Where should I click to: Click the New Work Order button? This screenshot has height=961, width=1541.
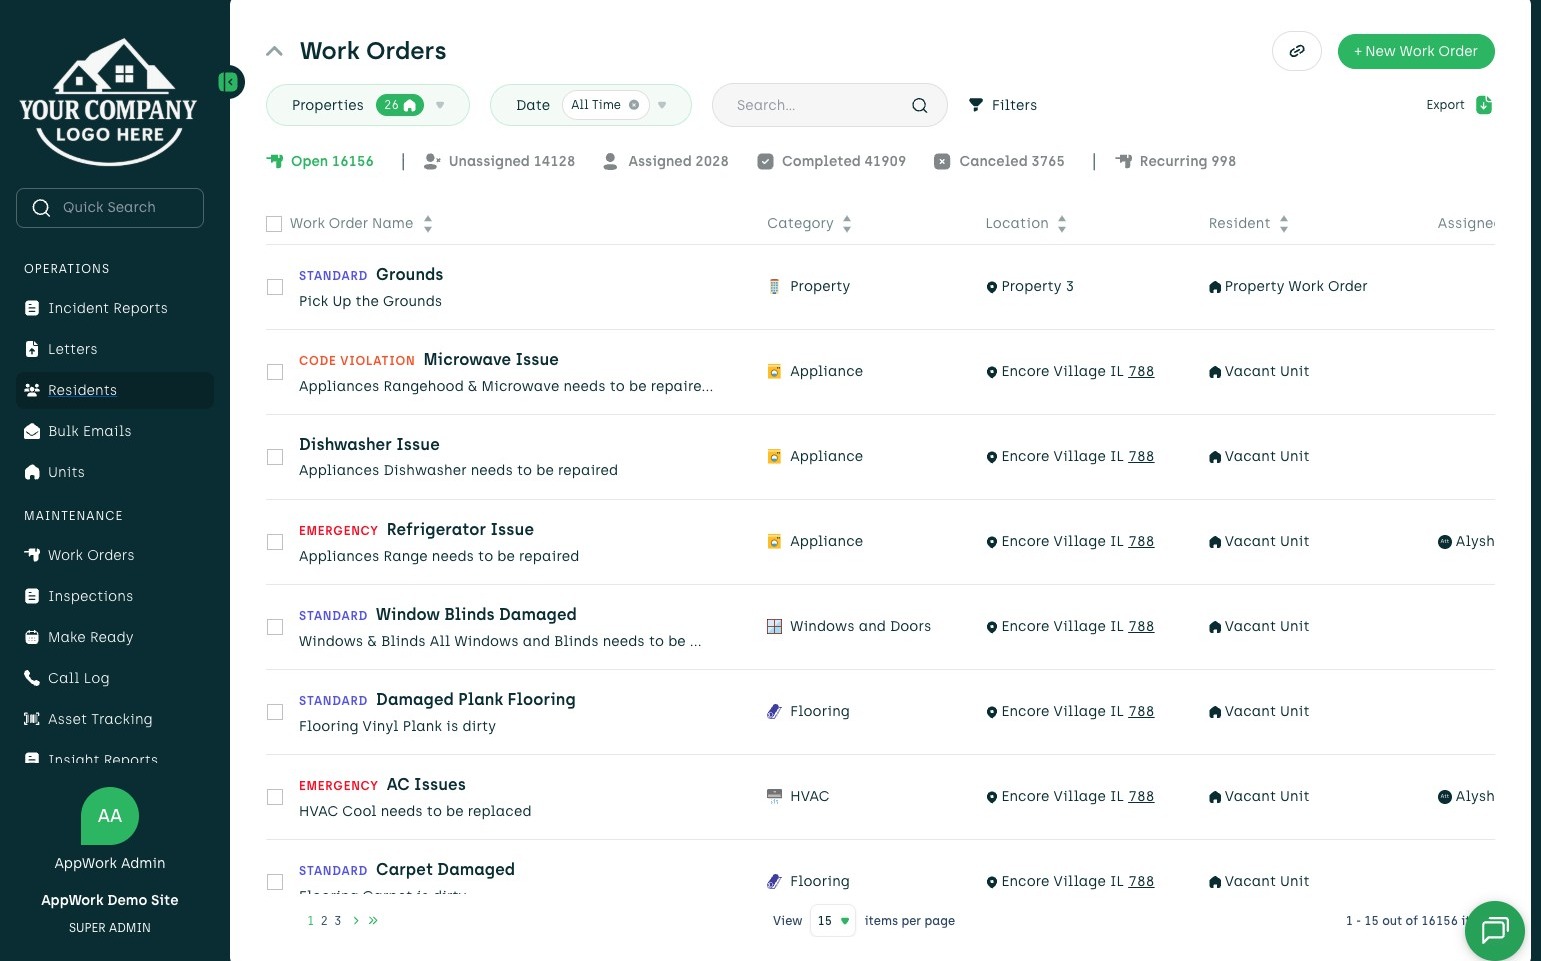(1415, 51)
